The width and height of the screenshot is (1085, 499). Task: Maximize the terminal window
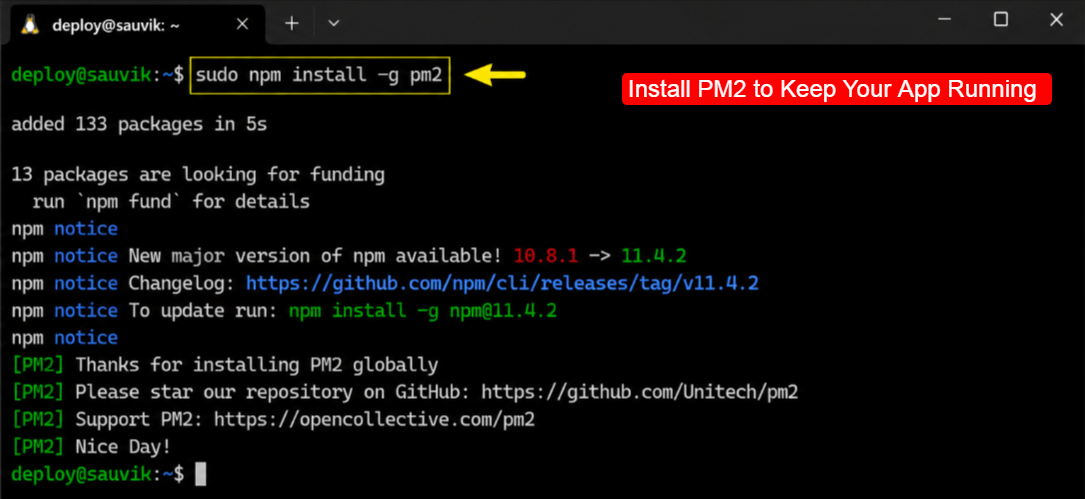pyautogui.click(x=1001, y=20)
